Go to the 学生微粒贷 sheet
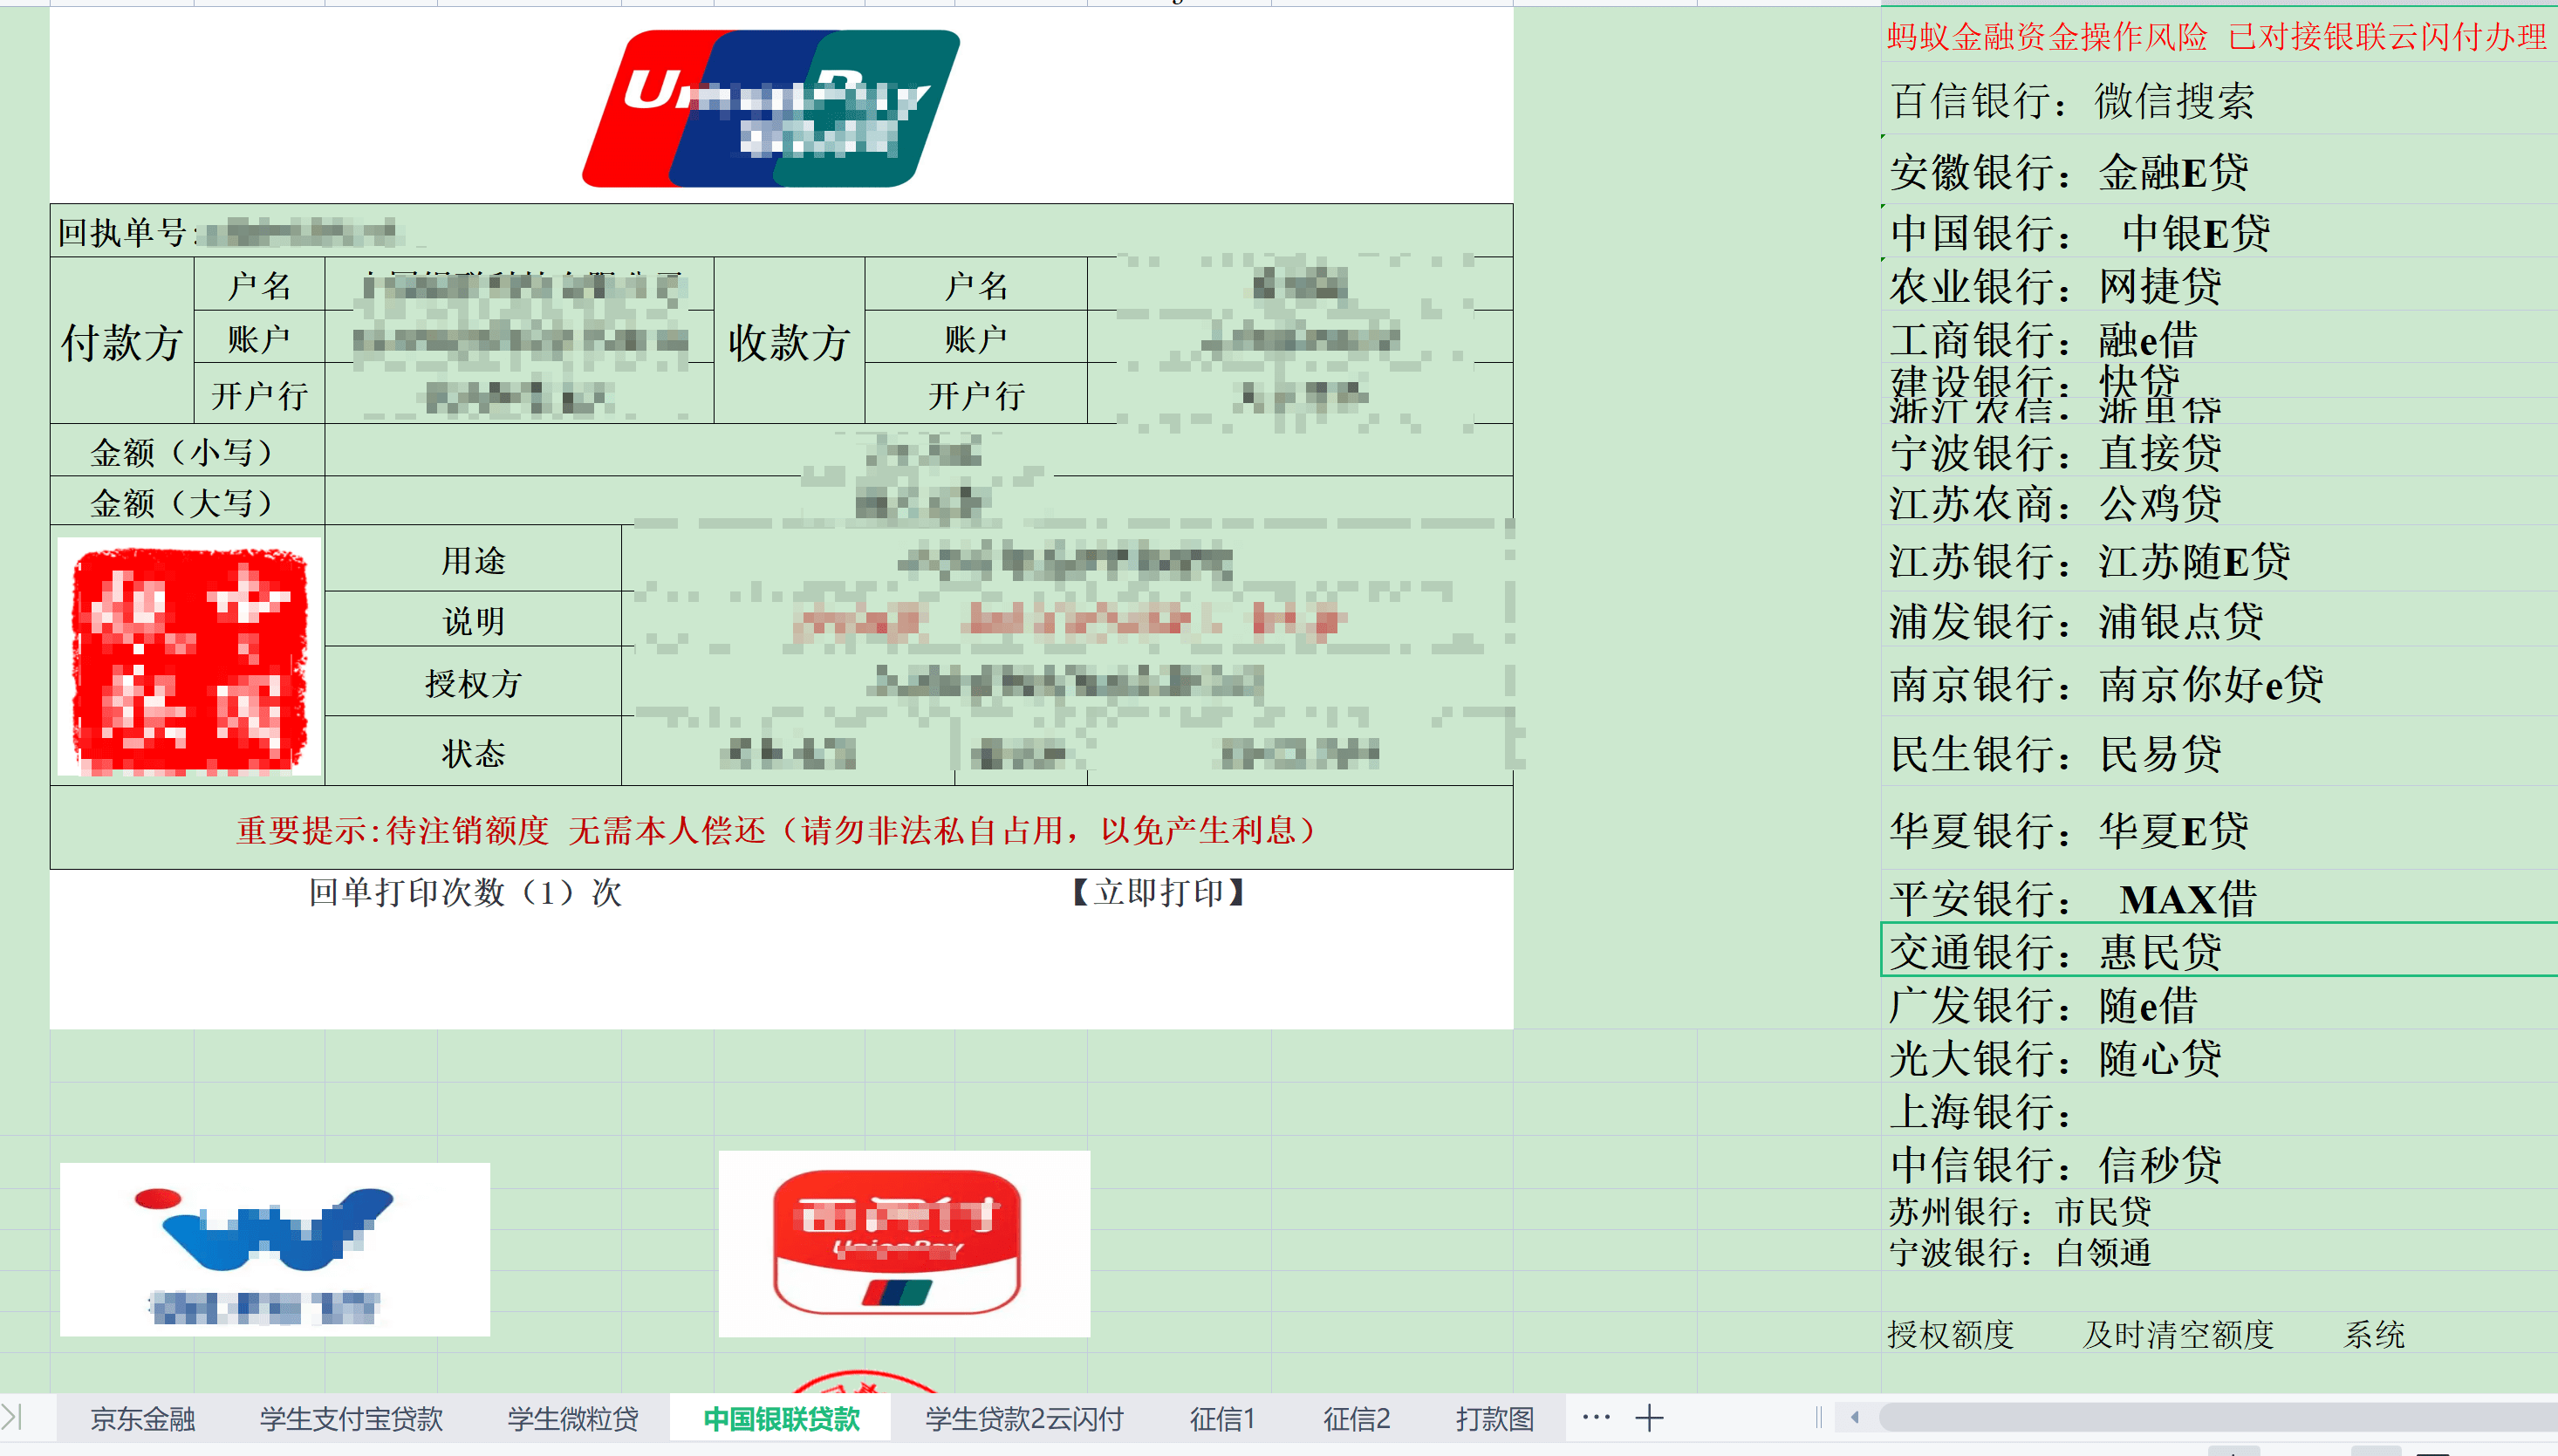 tap(572, 1419)
